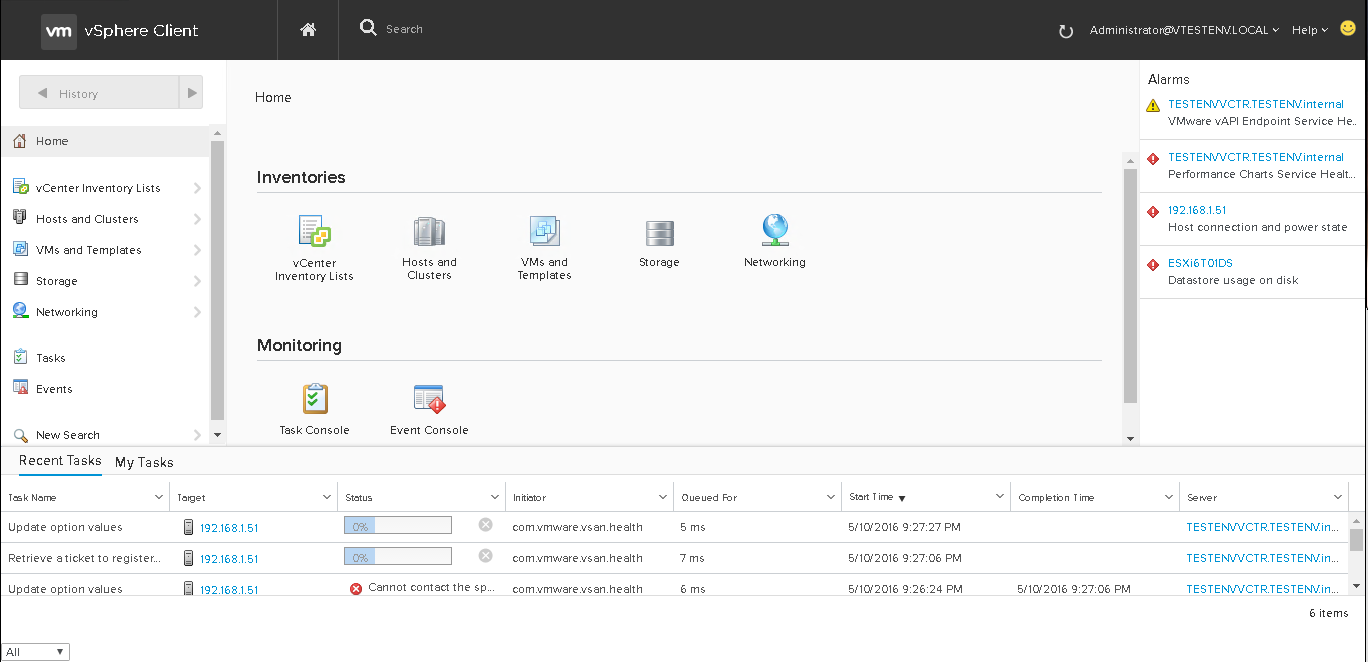Viewport: 1368px width, 662px height.
Task: Click the ESXi6T0IDS datastore alarm link
Action: 1198,263
